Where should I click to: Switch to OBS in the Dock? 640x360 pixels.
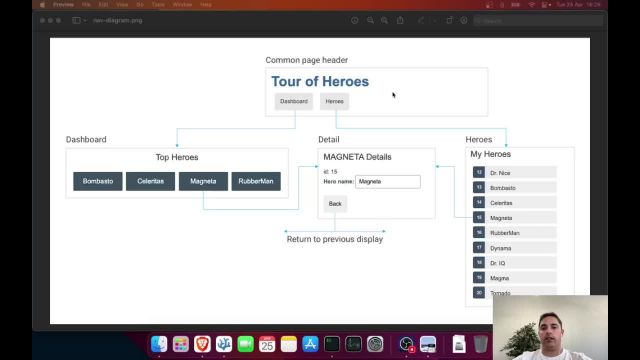tap(406, 344)
